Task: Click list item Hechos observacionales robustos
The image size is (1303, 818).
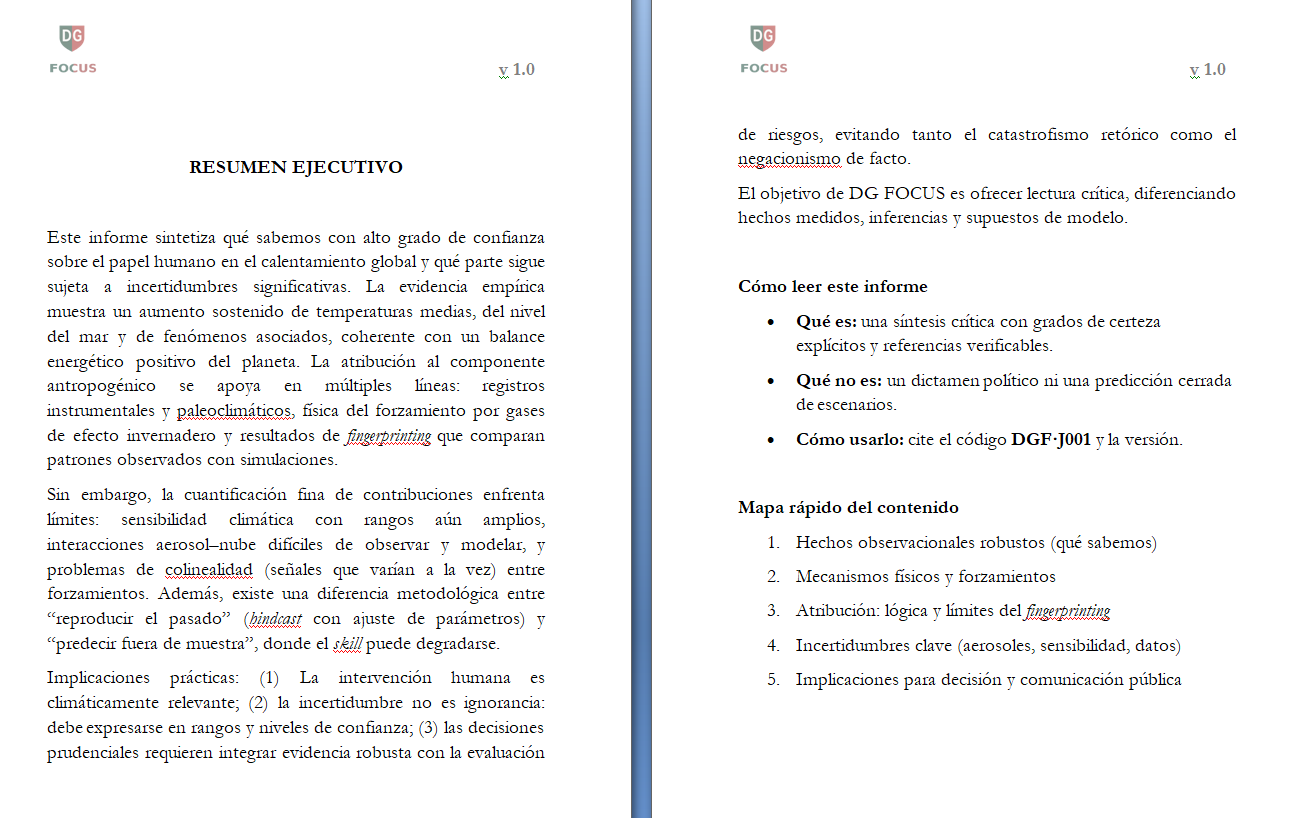Action: pos(975,543)
